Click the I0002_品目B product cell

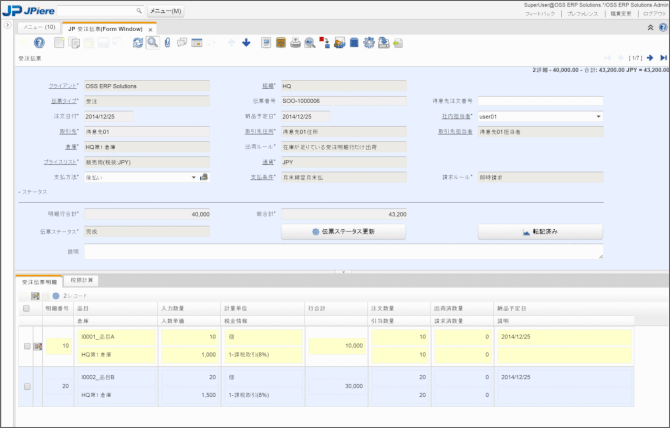coord(117,377)
